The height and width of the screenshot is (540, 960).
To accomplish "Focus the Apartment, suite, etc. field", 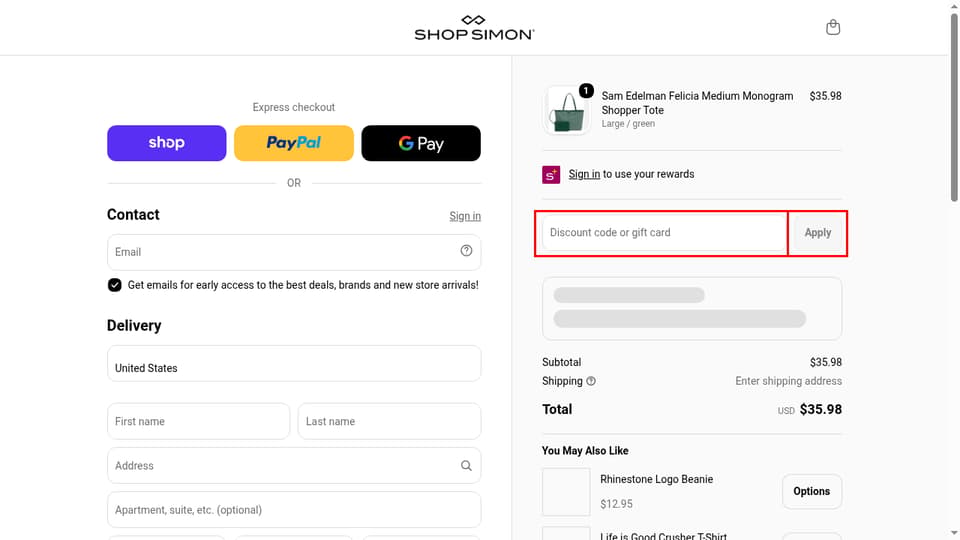I will coord(294,510).
